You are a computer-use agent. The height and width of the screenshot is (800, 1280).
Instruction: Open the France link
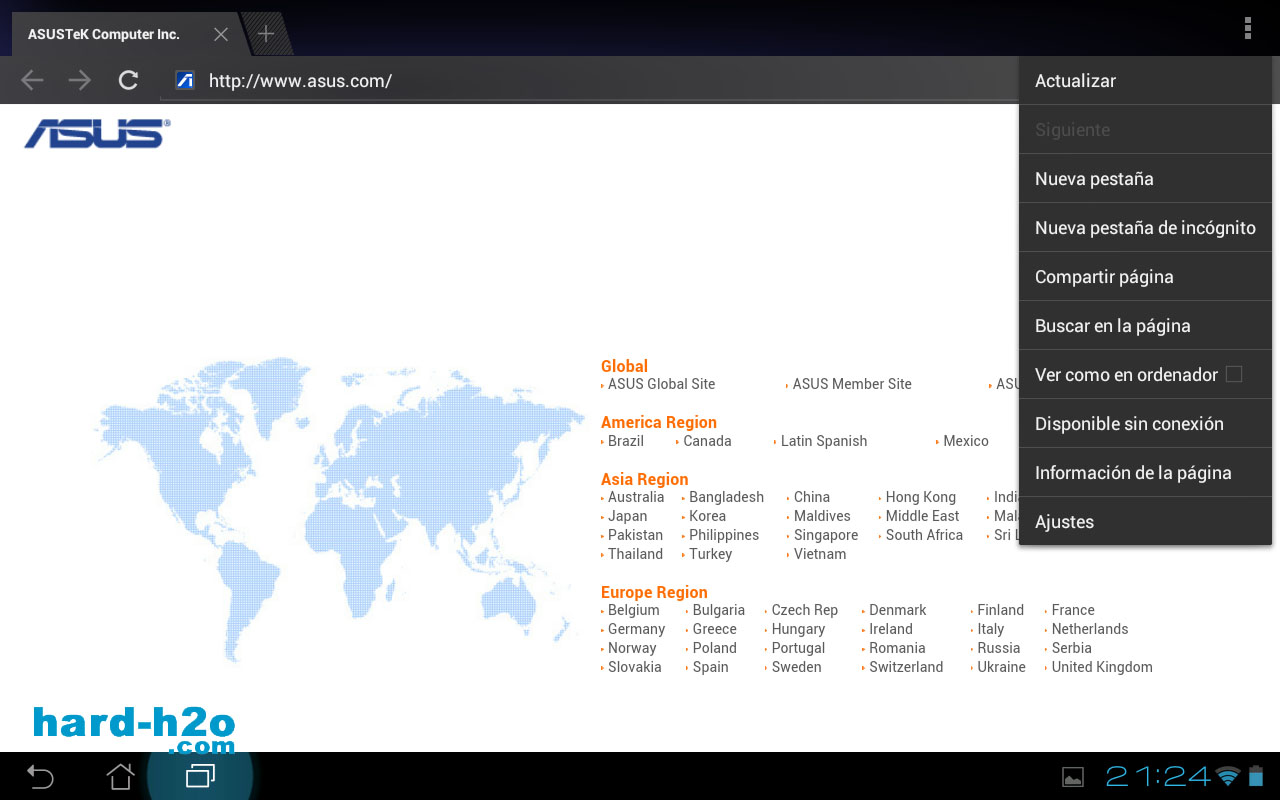pyautogui.click(x=1073, y=610)
